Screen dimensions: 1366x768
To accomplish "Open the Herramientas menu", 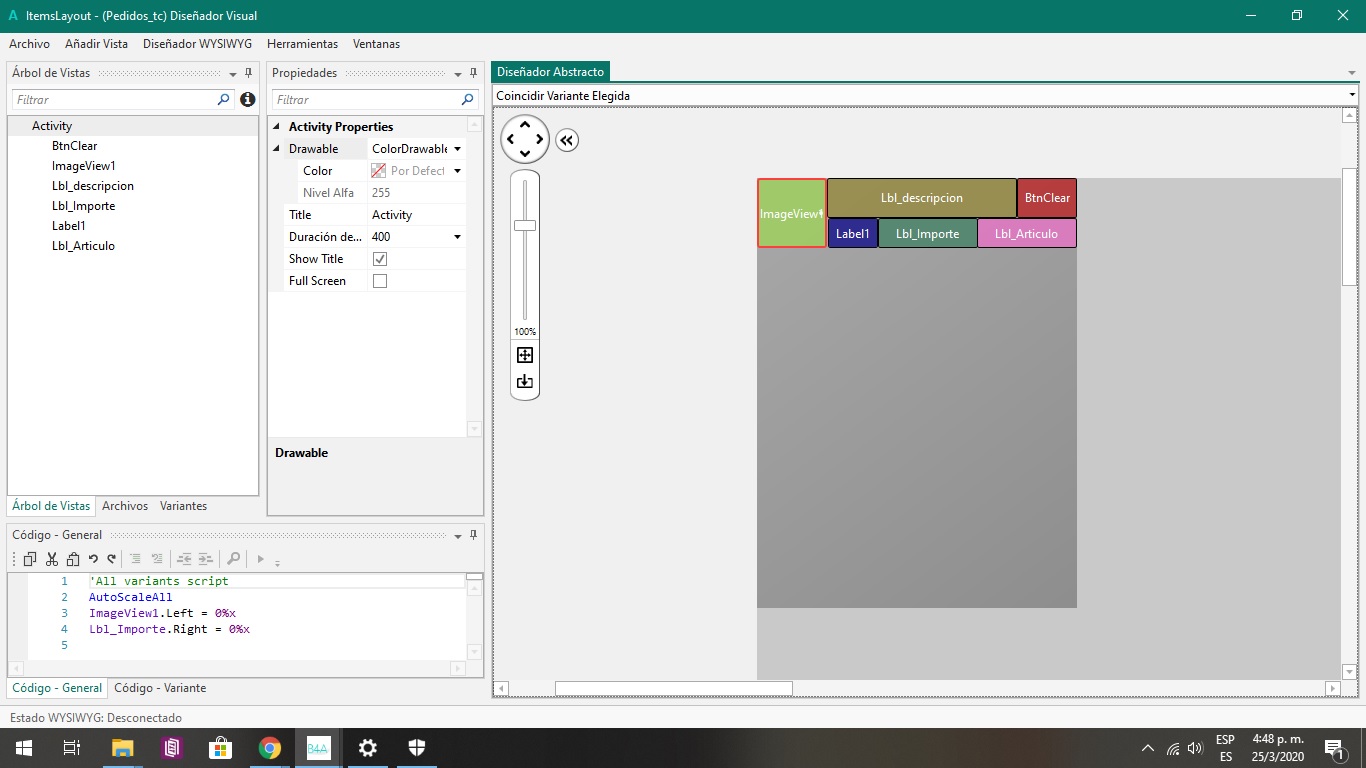I will pos(302,44).
